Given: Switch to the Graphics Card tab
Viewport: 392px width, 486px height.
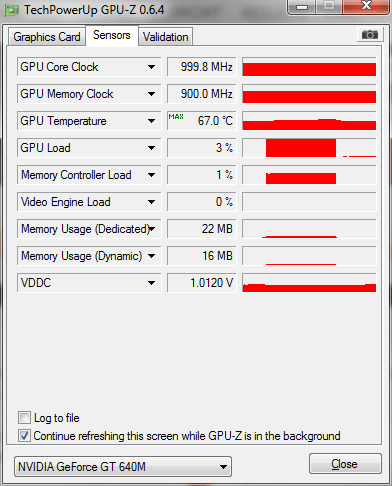Looking at the screenshot, I should (47, 37).
